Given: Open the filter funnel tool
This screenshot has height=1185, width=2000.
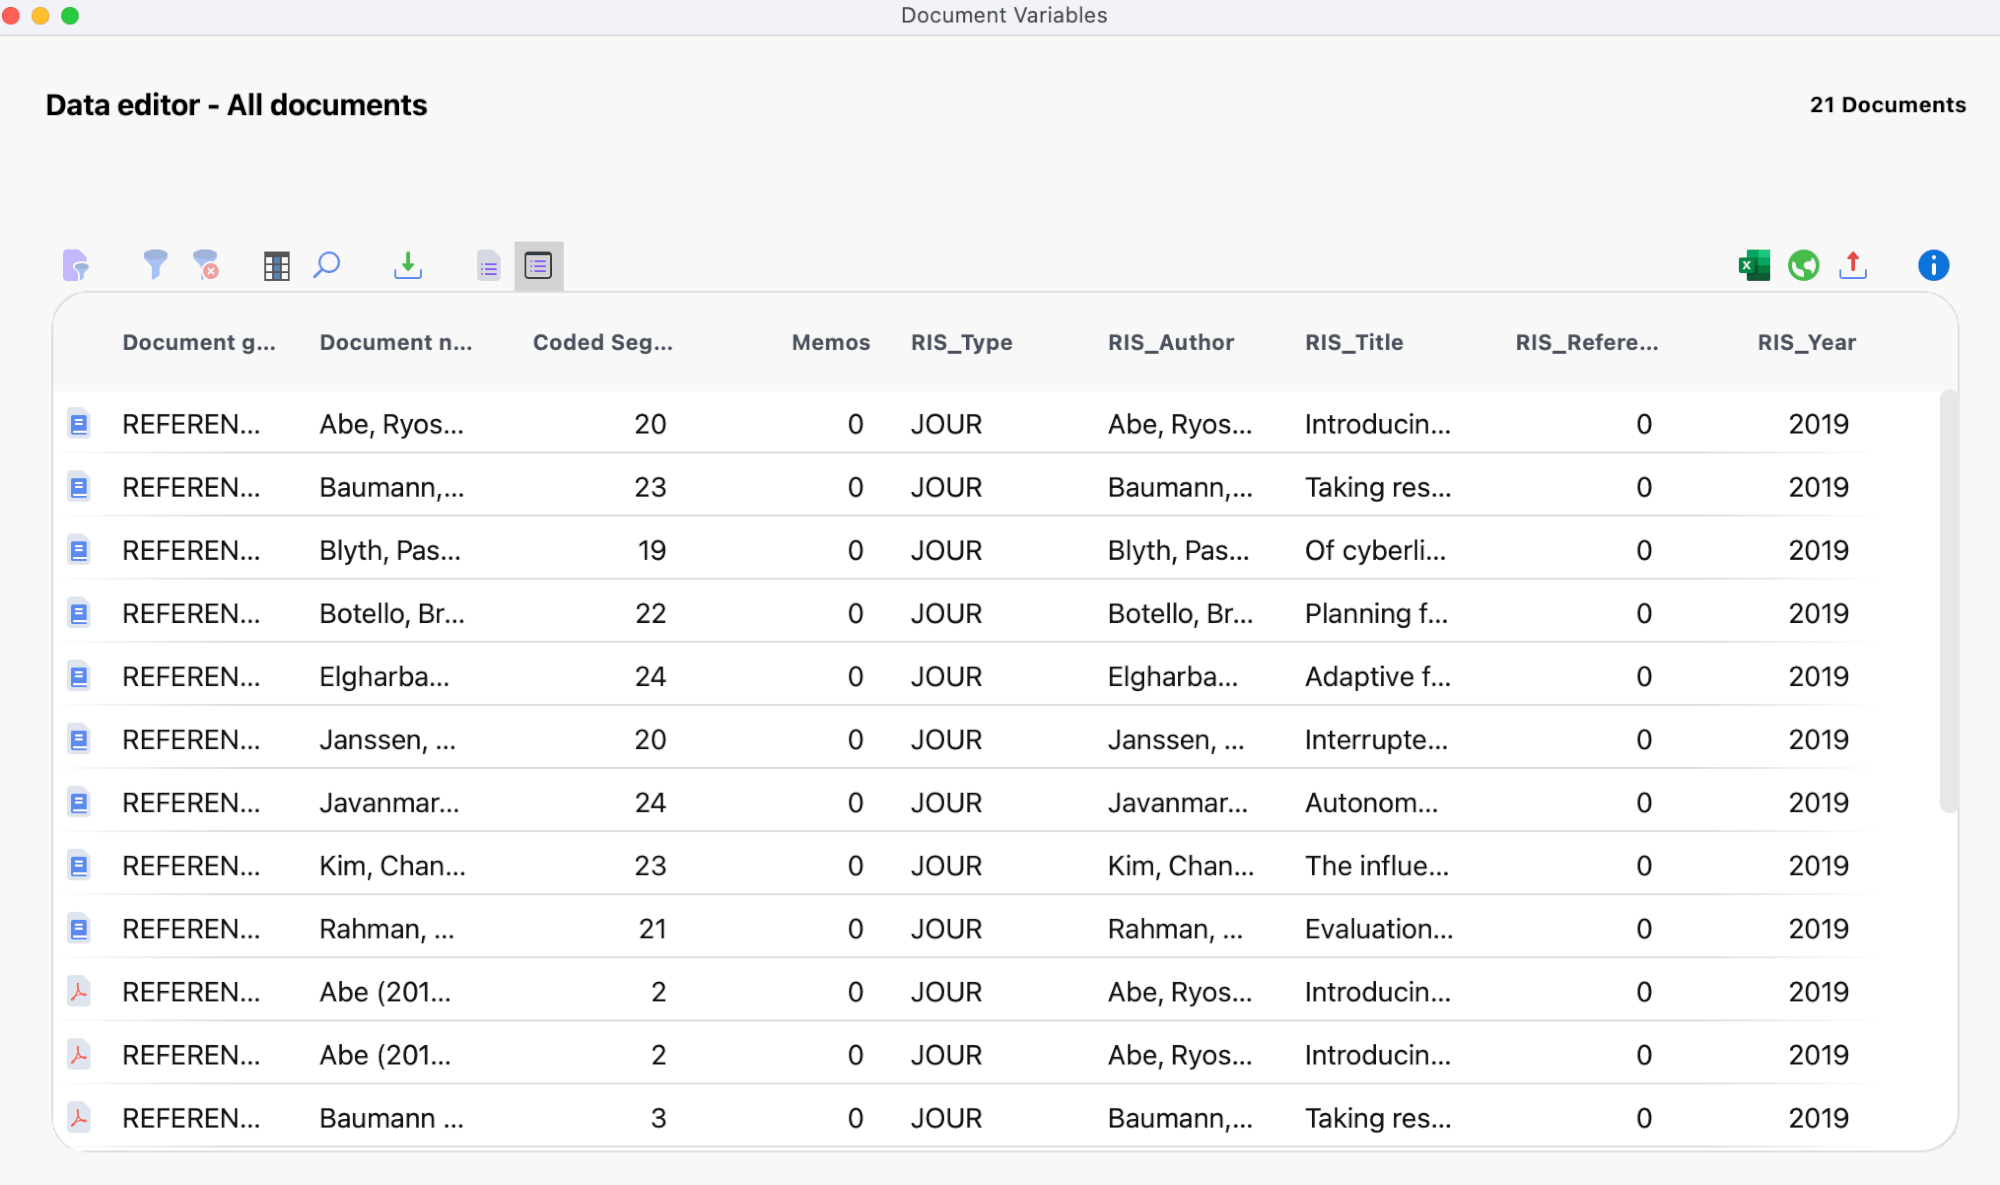Looking at the screenshot, I should pos(155,265).
